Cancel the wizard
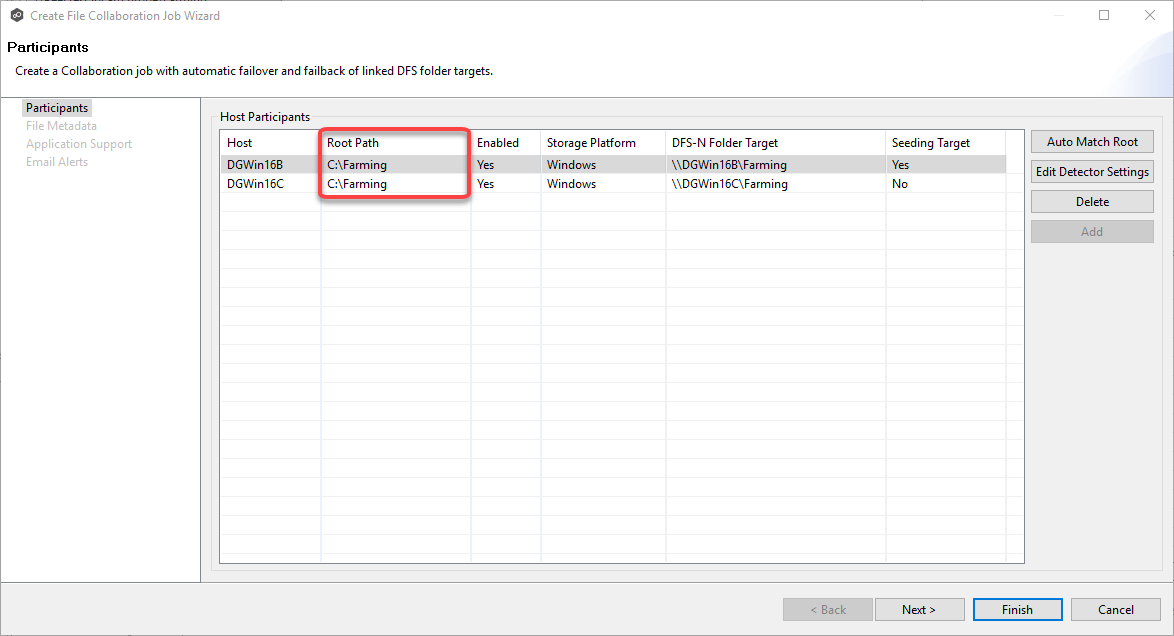1174x636 pixels. [x=1115, y=609]
